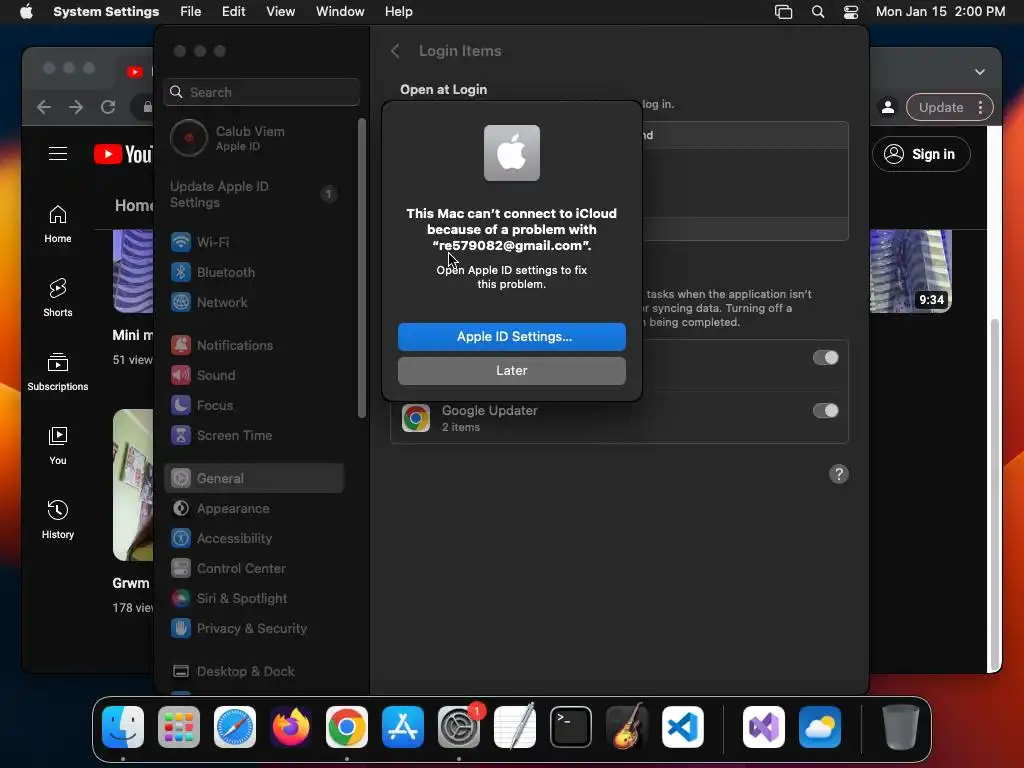
Task: Open the Apple menu
Action: pos(26,12)
